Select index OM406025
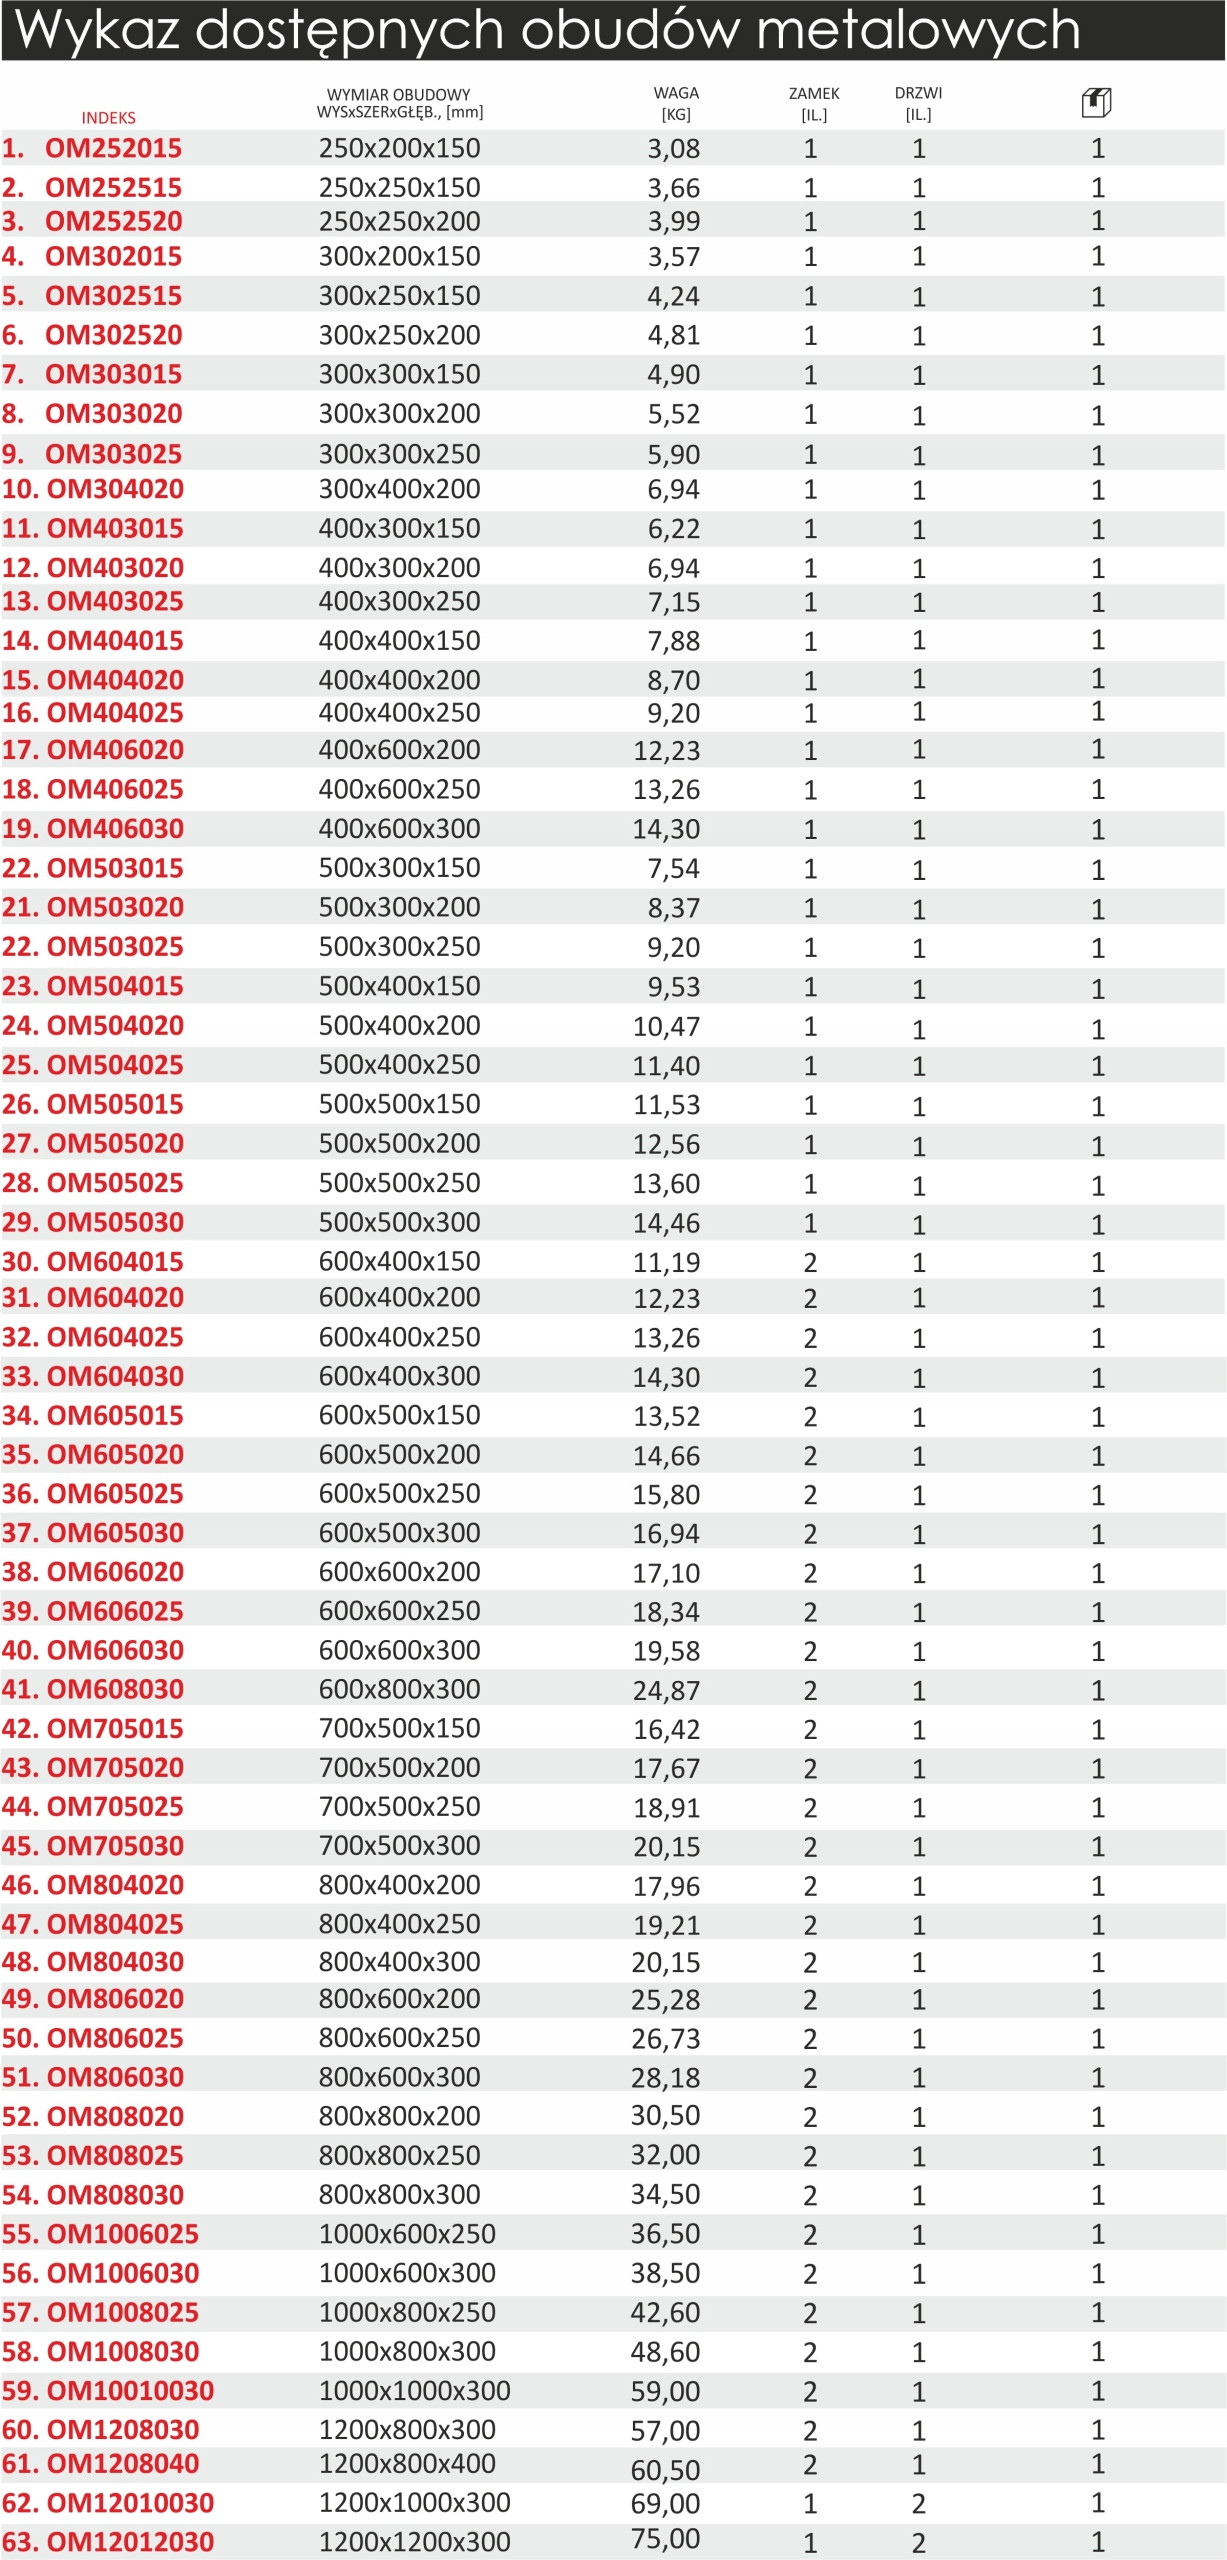The width and height of the screenshot is (1227, 2560). (115, 789)
